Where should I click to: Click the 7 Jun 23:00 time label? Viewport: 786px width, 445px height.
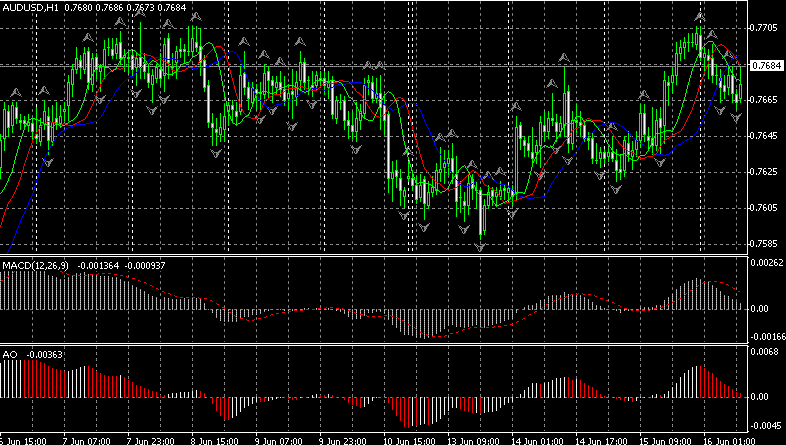pyautogui.click(x=150, y=441)
